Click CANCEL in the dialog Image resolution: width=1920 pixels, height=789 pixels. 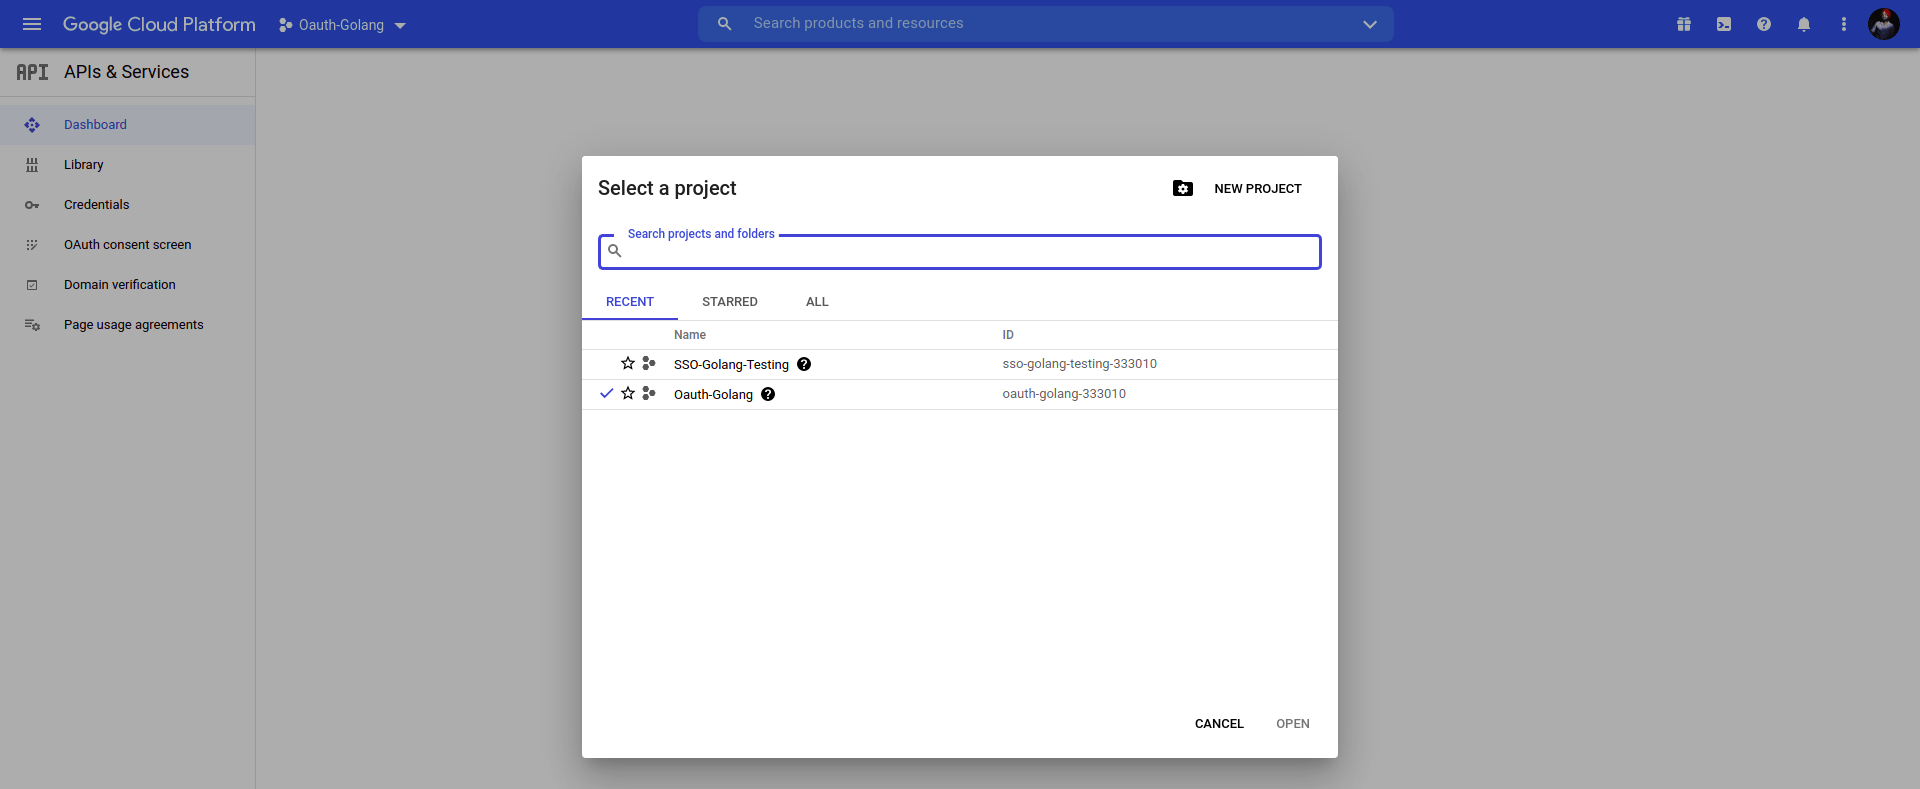point(1219,724)
